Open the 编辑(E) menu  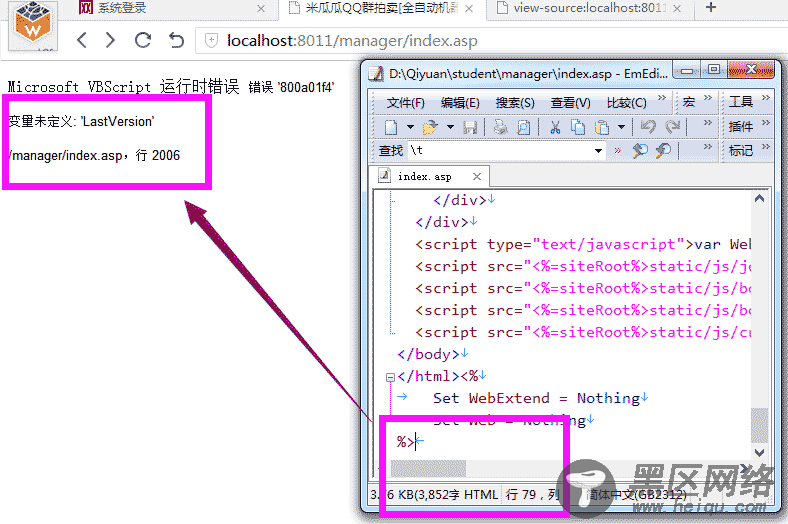point(460,102)
